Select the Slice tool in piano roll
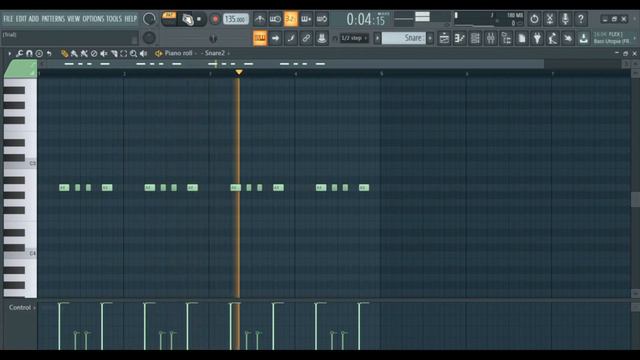 point(114,53)
